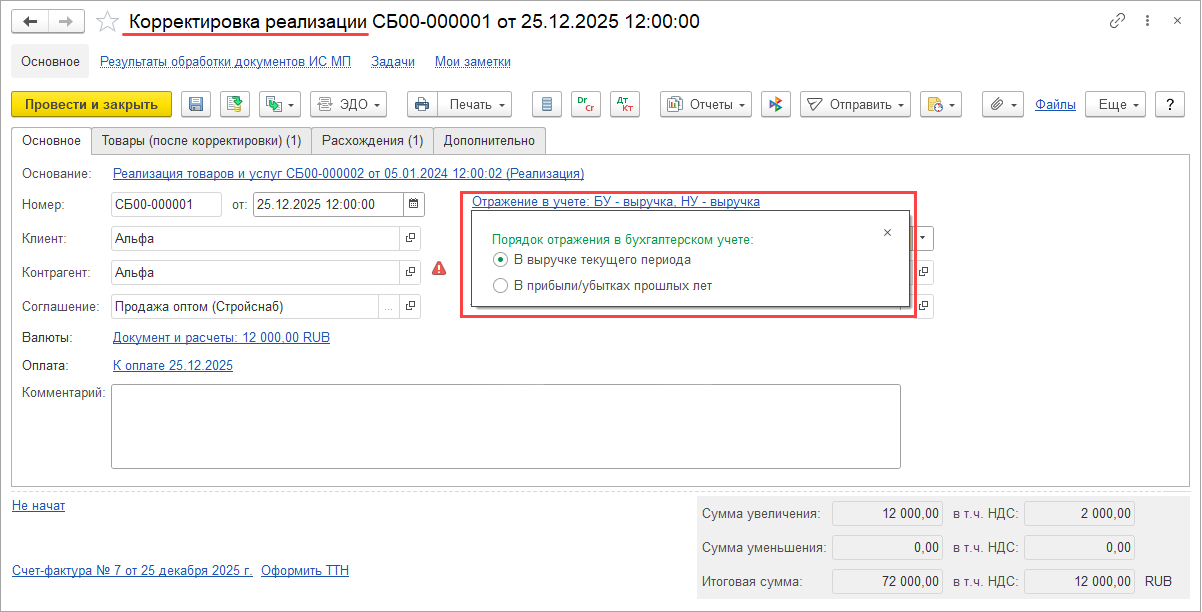Screen dimensions: 1202x612
Task: Click the Провести и закрыть button
Action: pyautogui.click(x=91, y=104)
